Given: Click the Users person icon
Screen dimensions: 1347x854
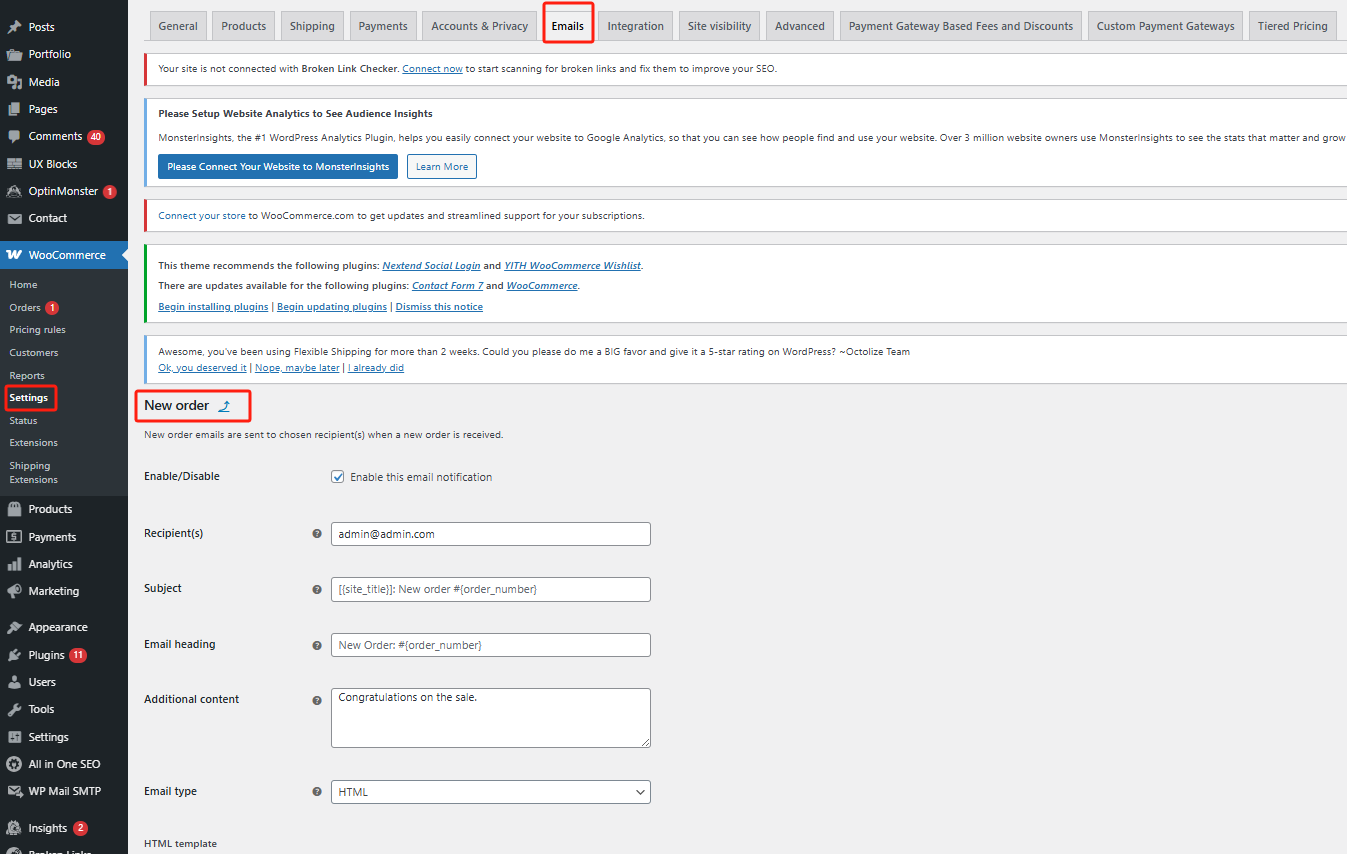Looking at the screenshot, I should coord(14,682).
